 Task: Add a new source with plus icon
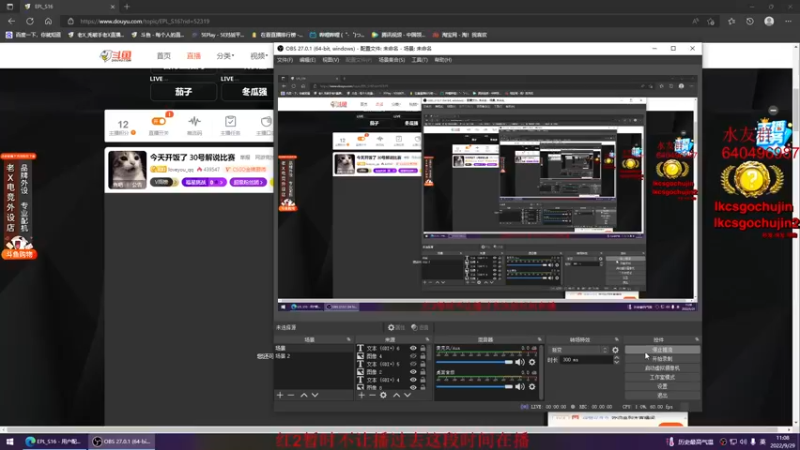pos(361,395)
